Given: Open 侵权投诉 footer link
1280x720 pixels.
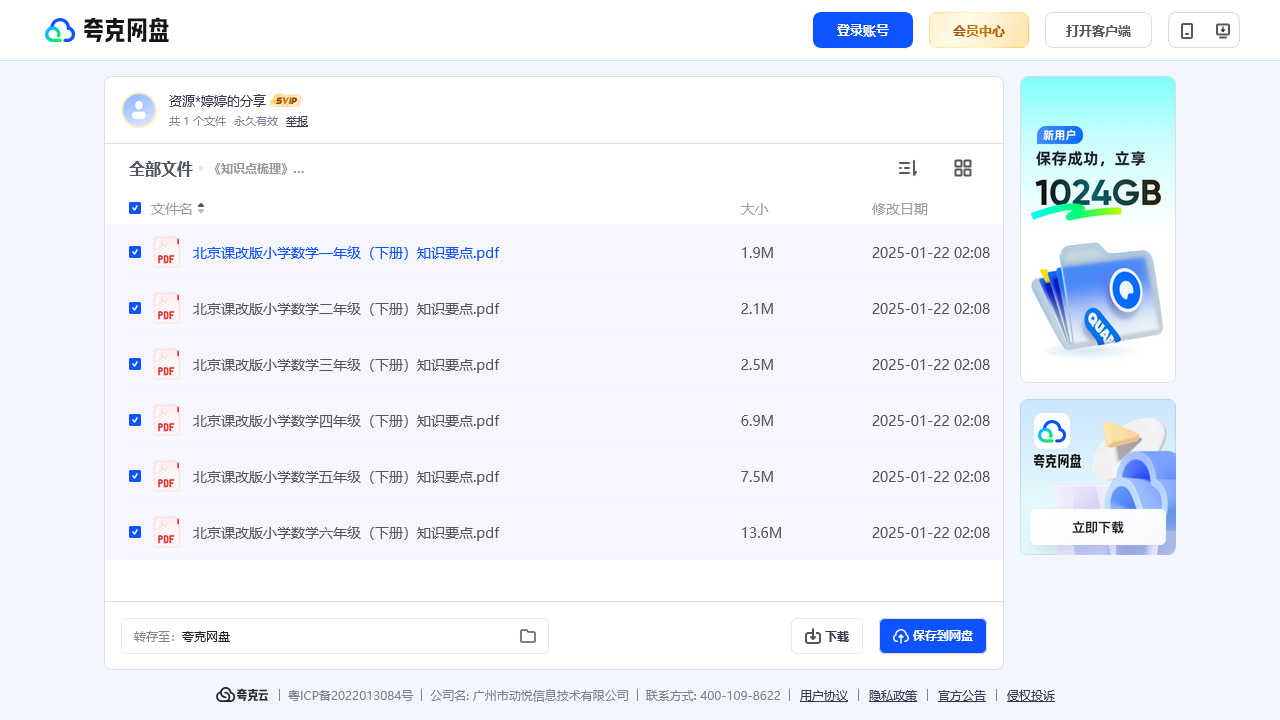Looking at the screenshot, I should pyautogui.click(x=1031, y=696).
